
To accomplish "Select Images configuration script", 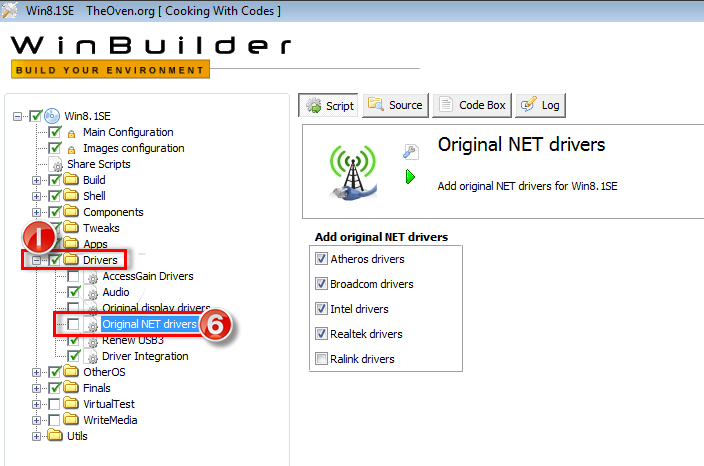I will tap(133, 148).
